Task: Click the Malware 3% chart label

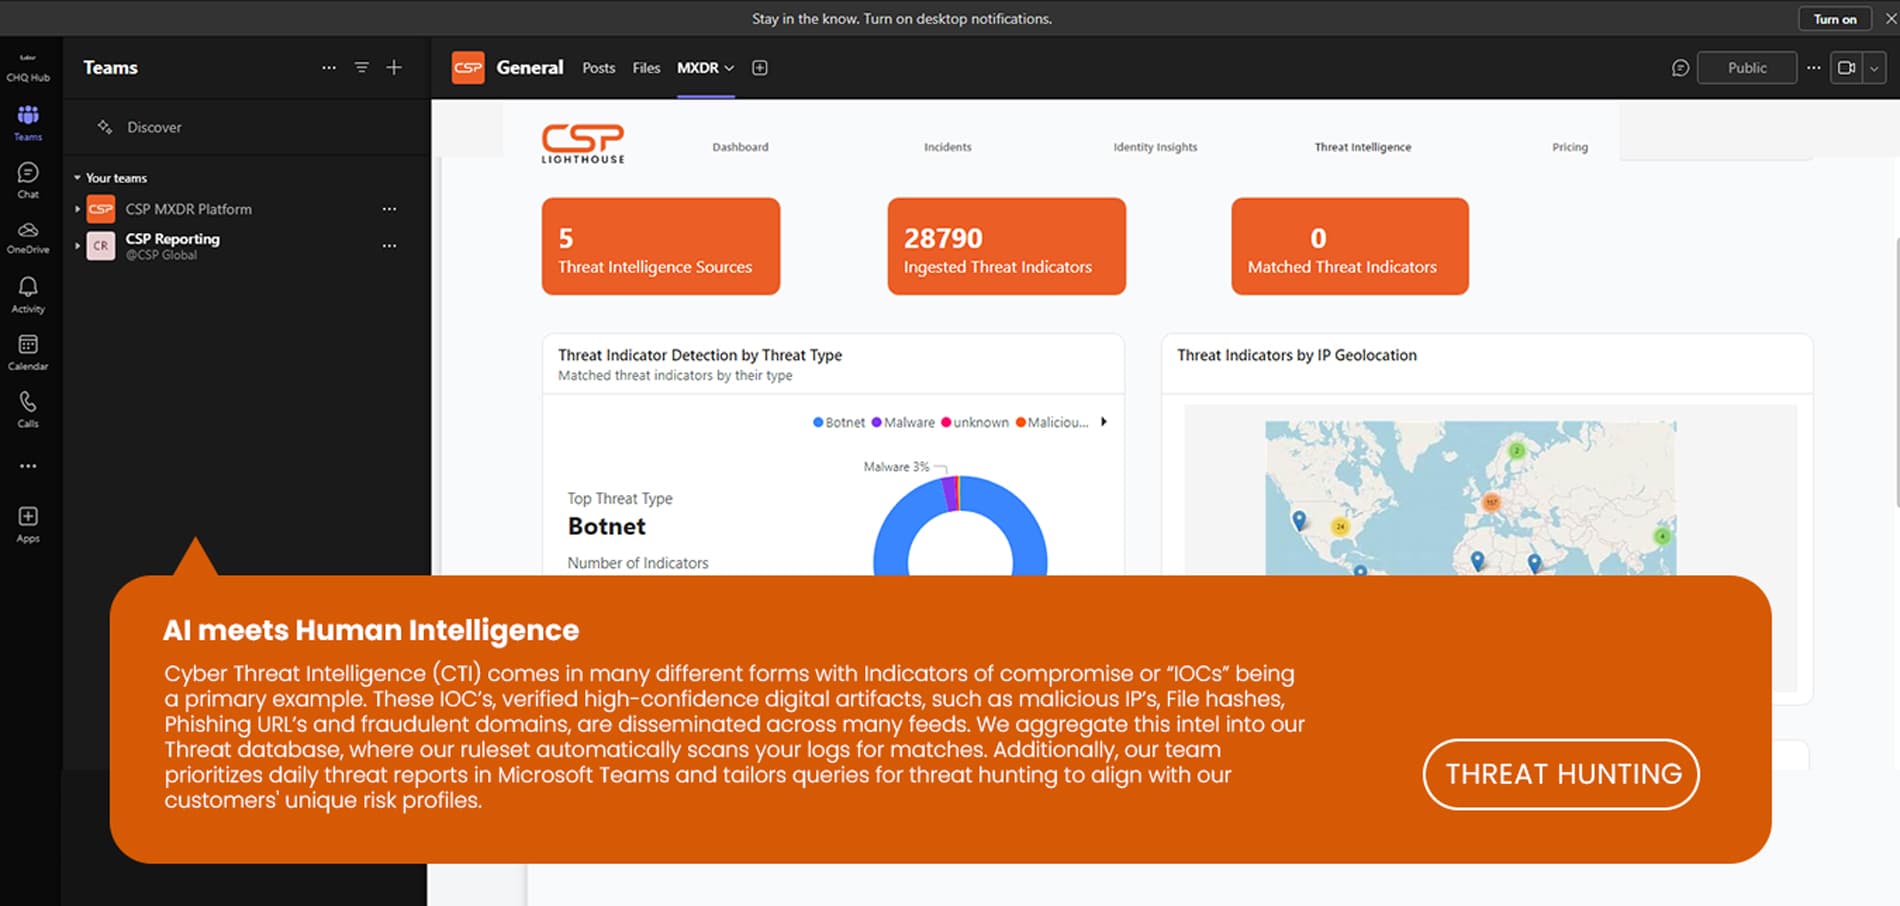Action: point(896,467)
